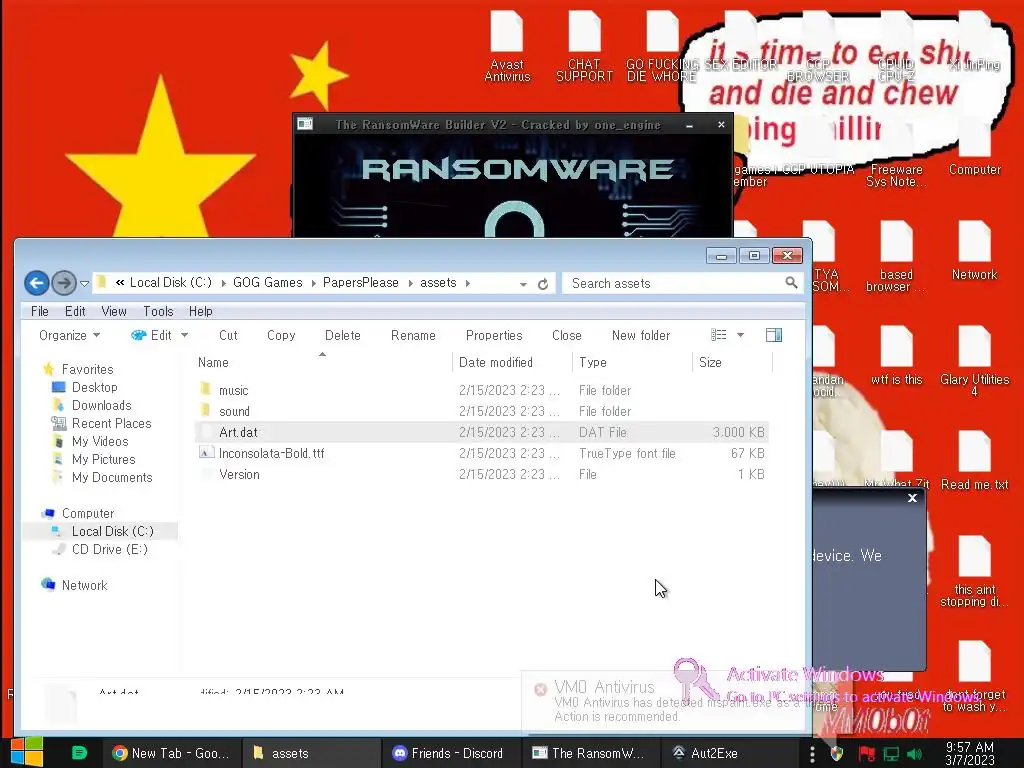Image resolution: width=1024 pixels, height=768 pixels.
Task: Open Recent Places in the navigation pane
Action: pos(111,423)
